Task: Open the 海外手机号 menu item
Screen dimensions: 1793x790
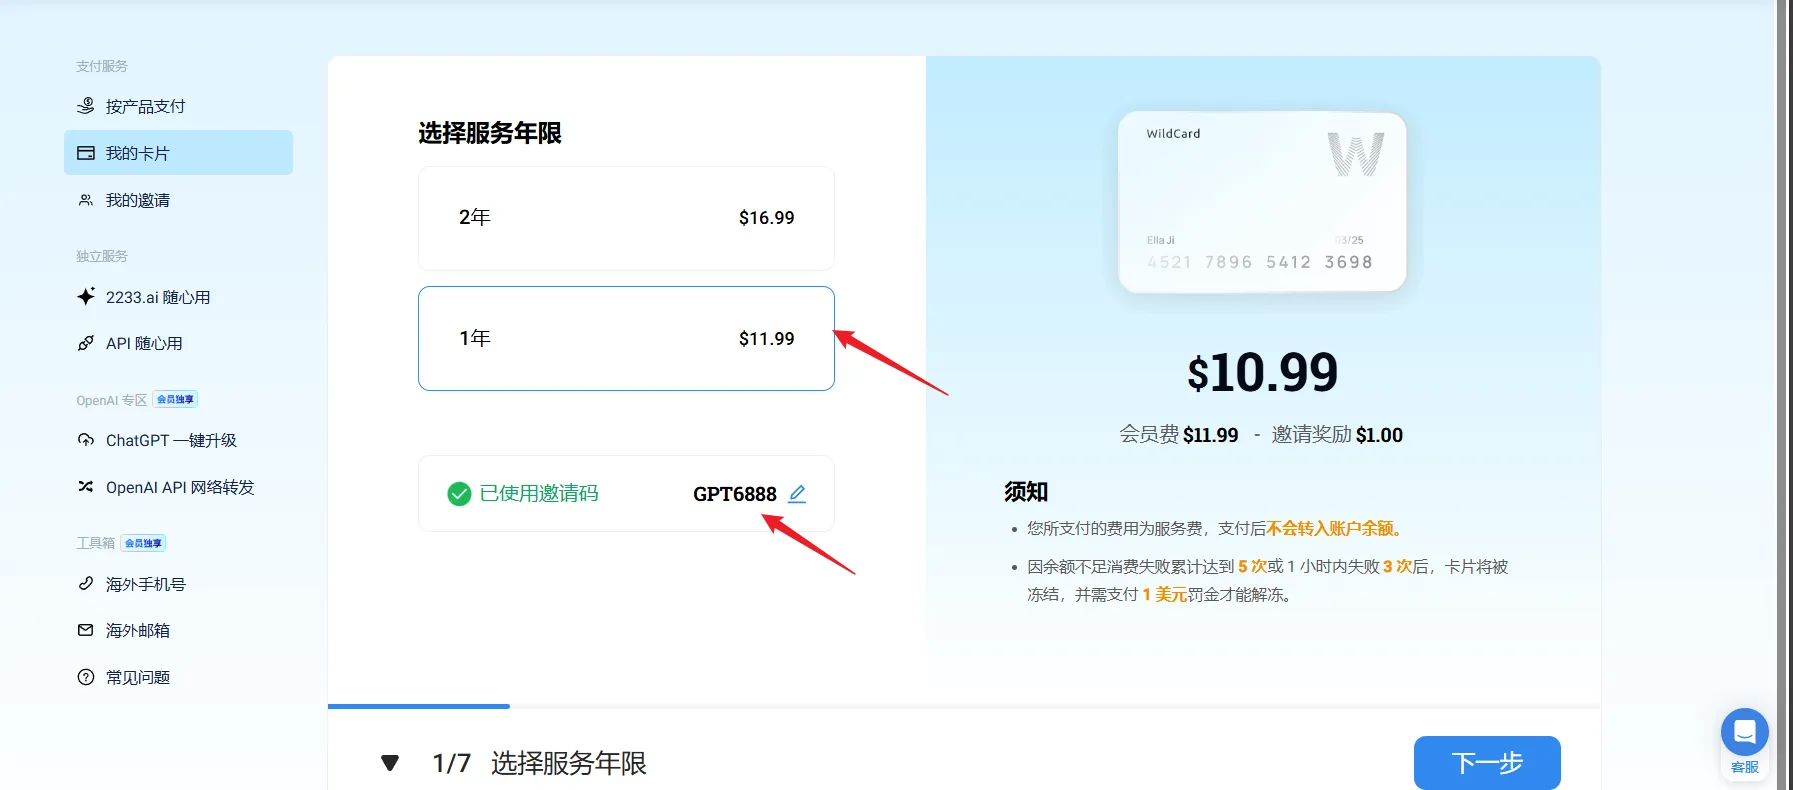Action: pyautogui.click(x=146, y=584)
